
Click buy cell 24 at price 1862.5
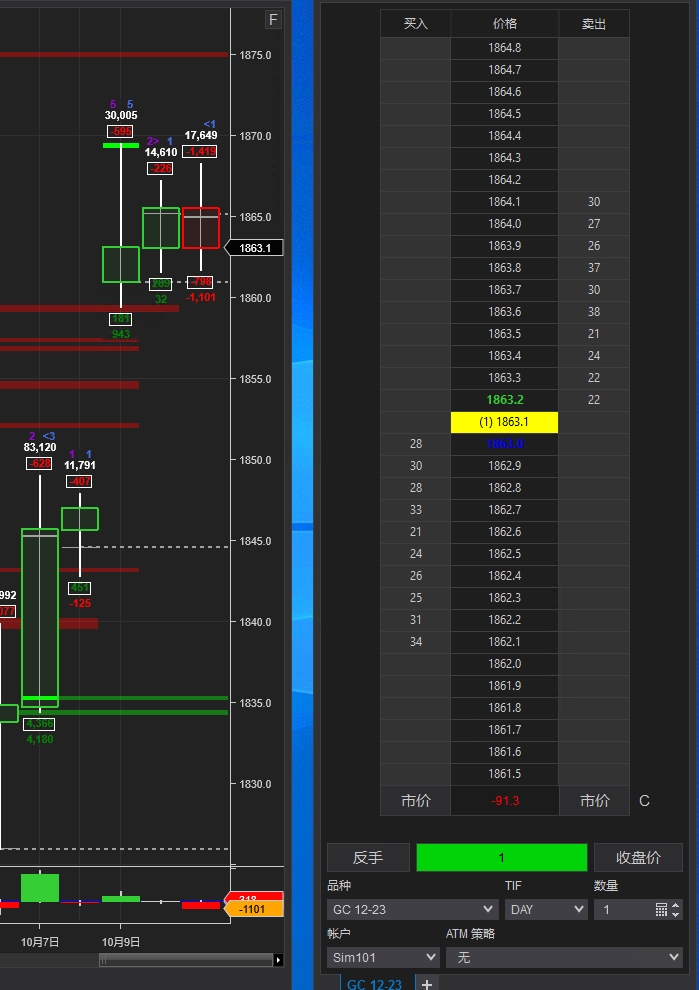(x=415, y=554)
